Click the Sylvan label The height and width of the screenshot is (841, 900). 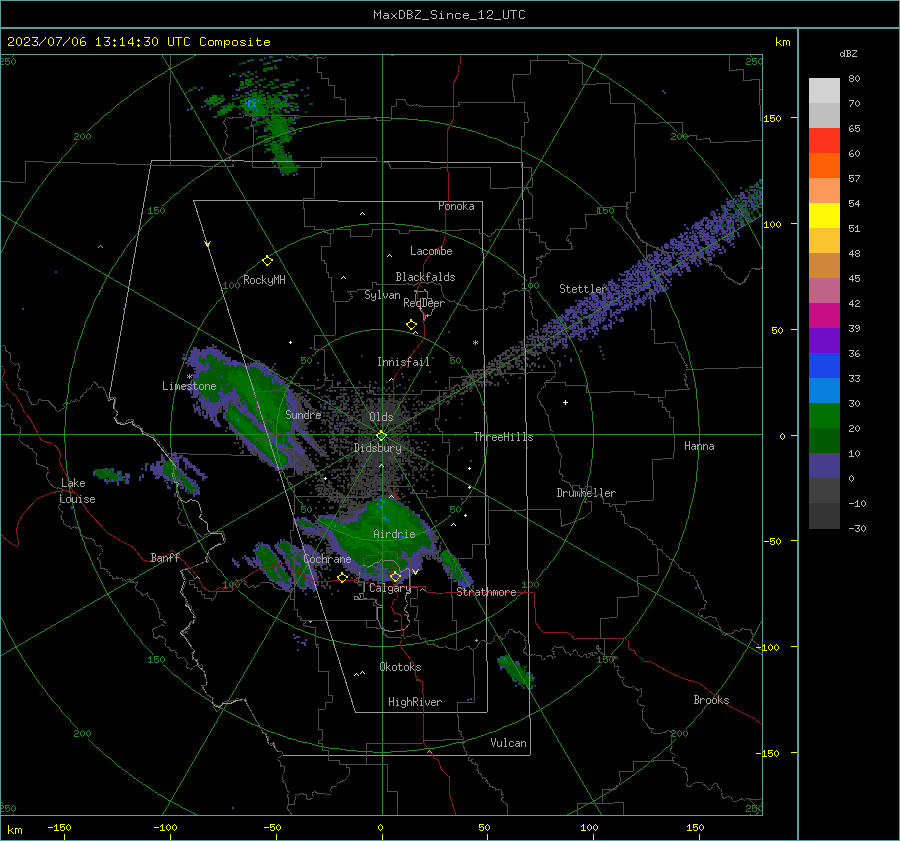382,295
